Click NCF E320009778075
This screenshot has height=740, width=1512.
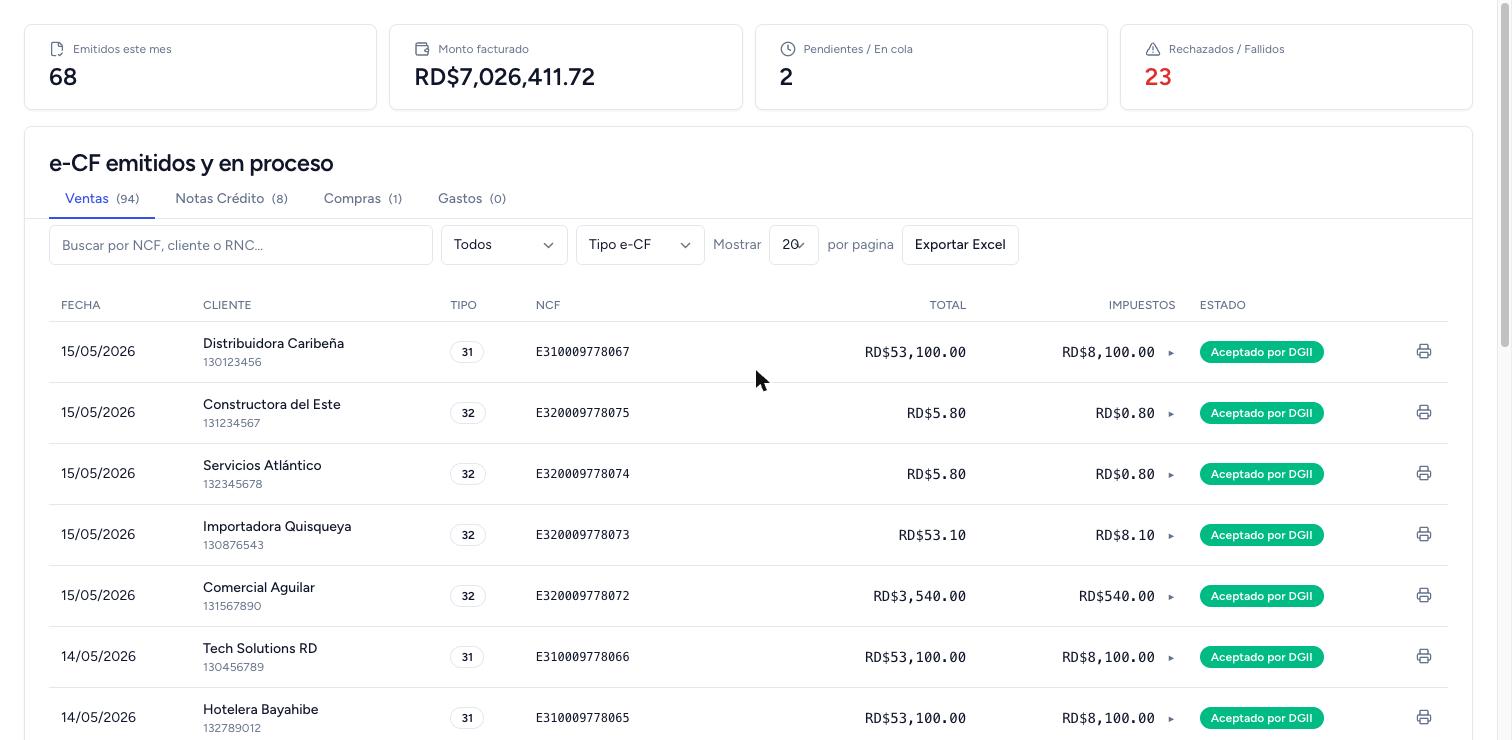[x=583, y=413]
